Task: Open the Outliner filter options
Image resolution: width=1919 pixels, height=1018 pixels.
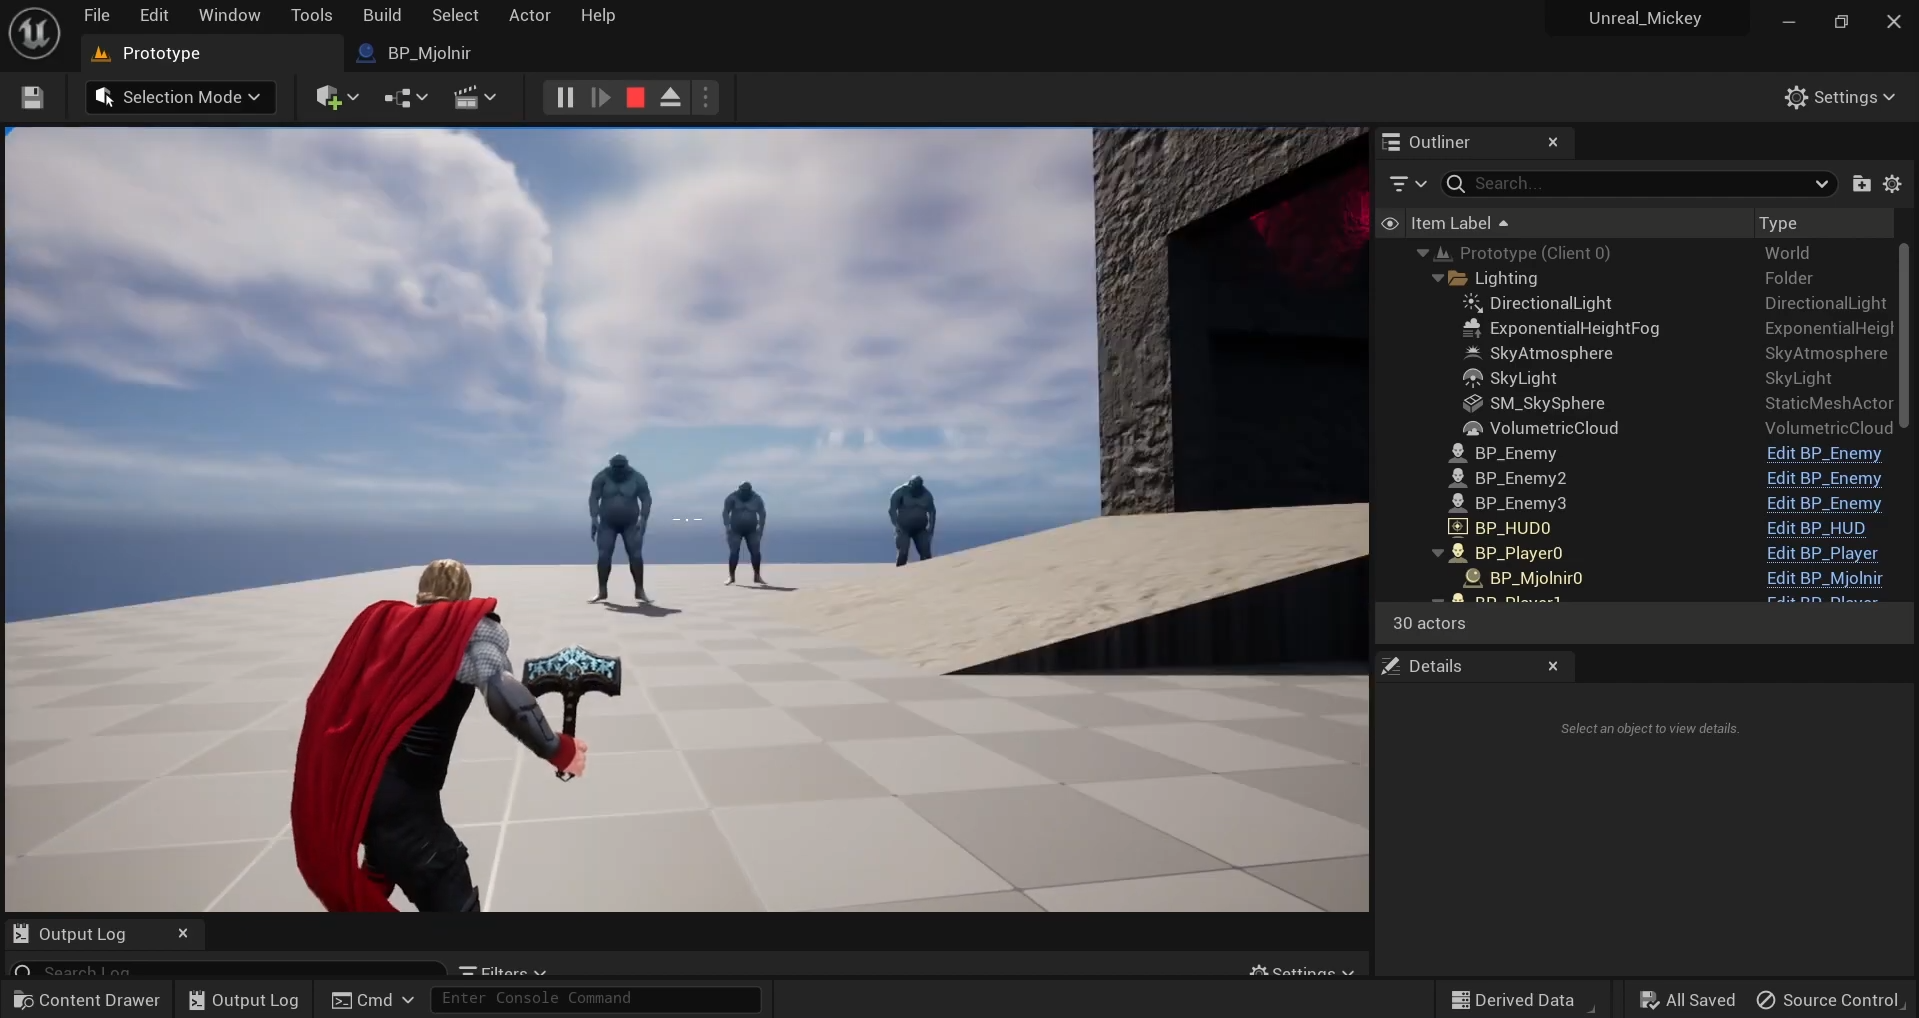Action: 1408,184
